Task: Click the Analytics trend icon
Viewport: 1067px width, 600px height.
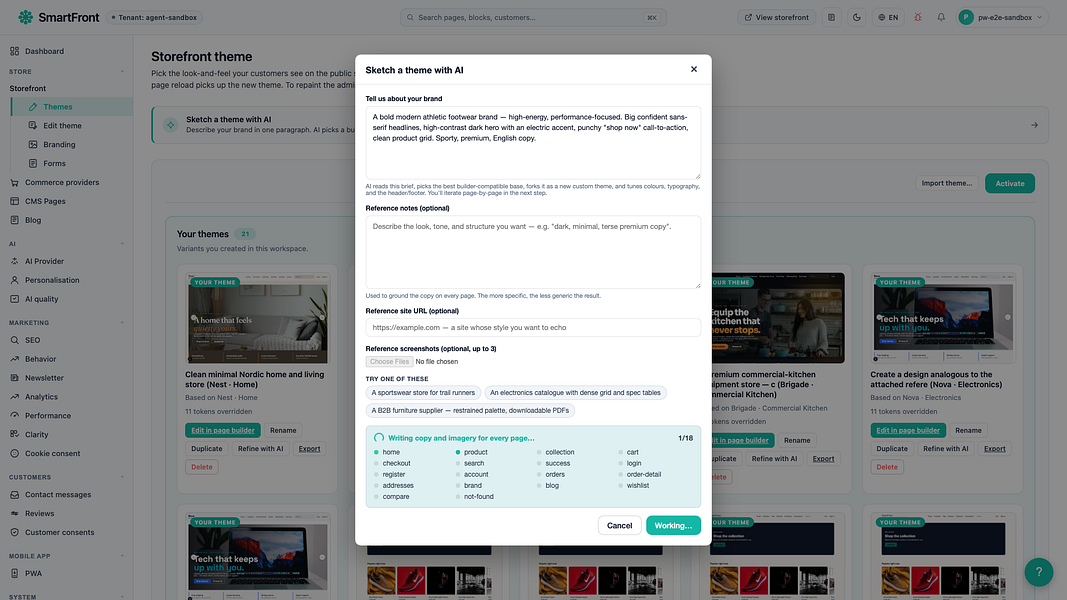Action: [x=14, y=397]
